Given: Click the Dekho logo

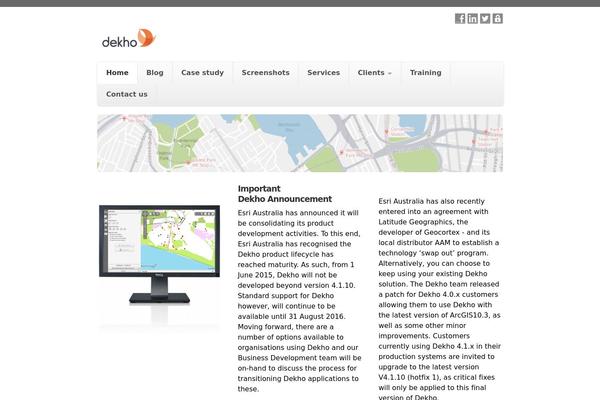Looking at the screenshot, I should (129, 38).
